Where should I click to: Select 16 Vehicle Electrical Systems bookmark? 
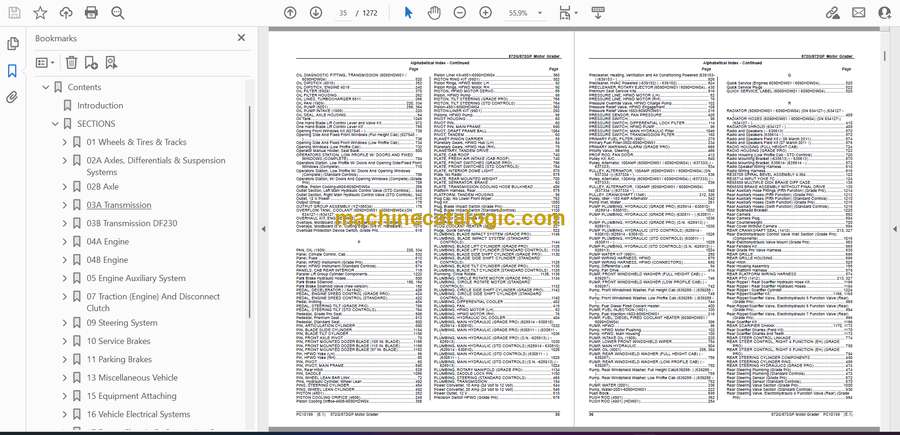(x=138, y=414)
